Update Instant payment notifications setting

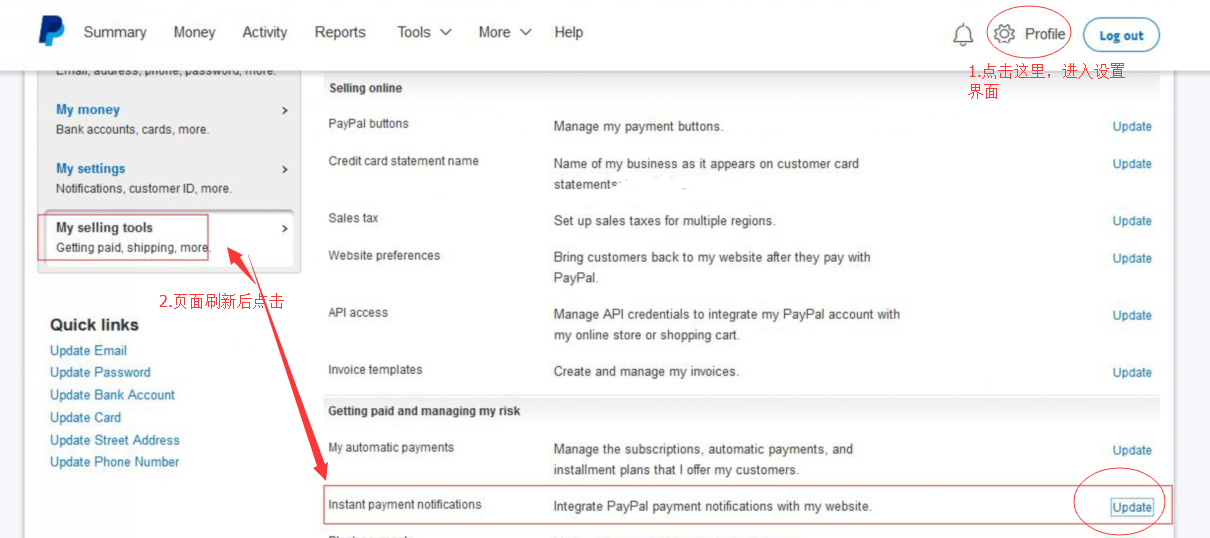(1132, 507)
